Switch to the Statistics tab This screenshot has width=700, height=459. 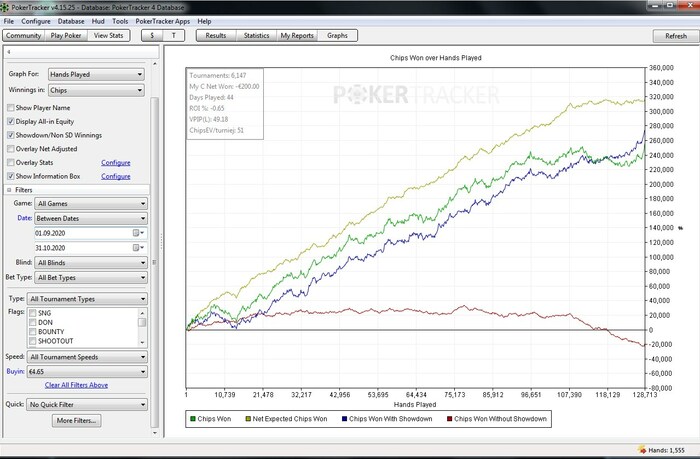click(256, 35)
